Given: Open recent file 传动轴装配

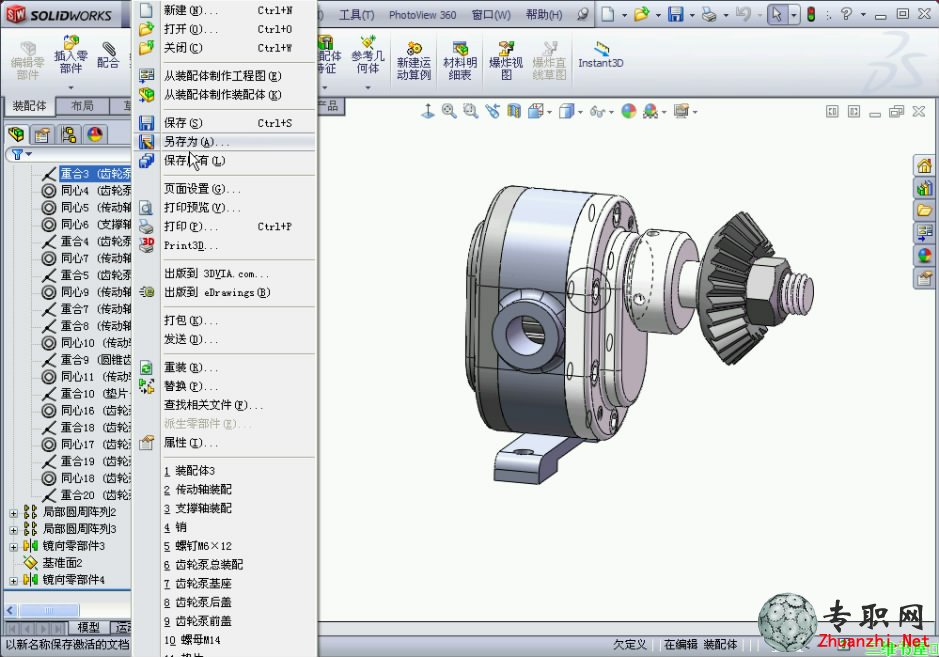Looking at the screenshot, I should (226, 489).
